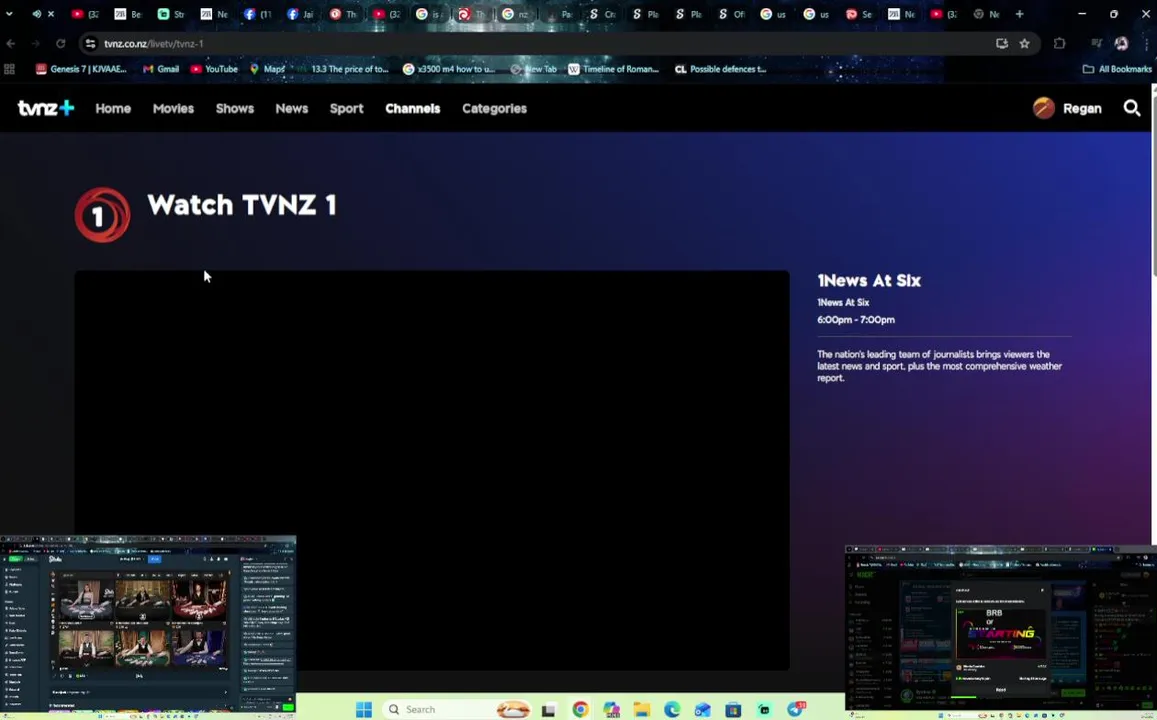Open Task View on the taskbar
This screenshot has width=1157, height=720.
coord(548,710)
